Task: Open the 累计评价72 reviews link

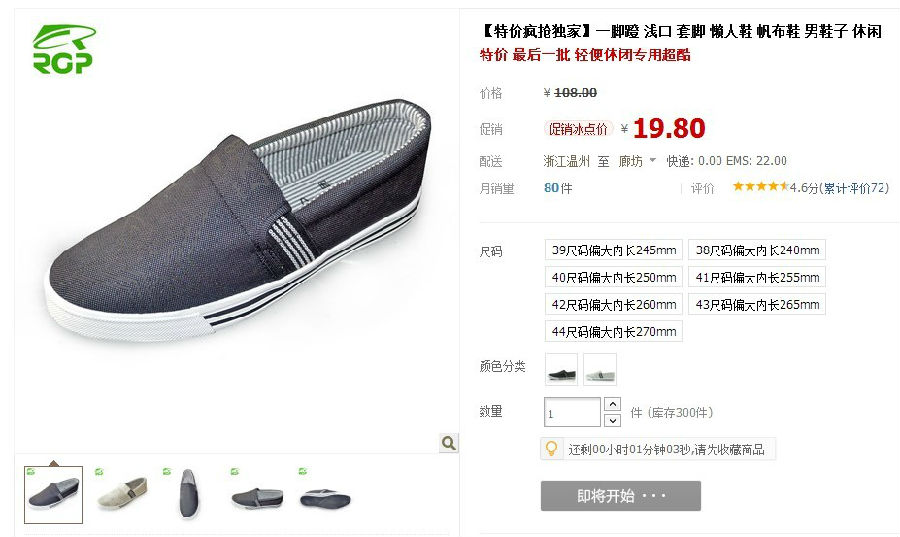Action: (855, 188)
